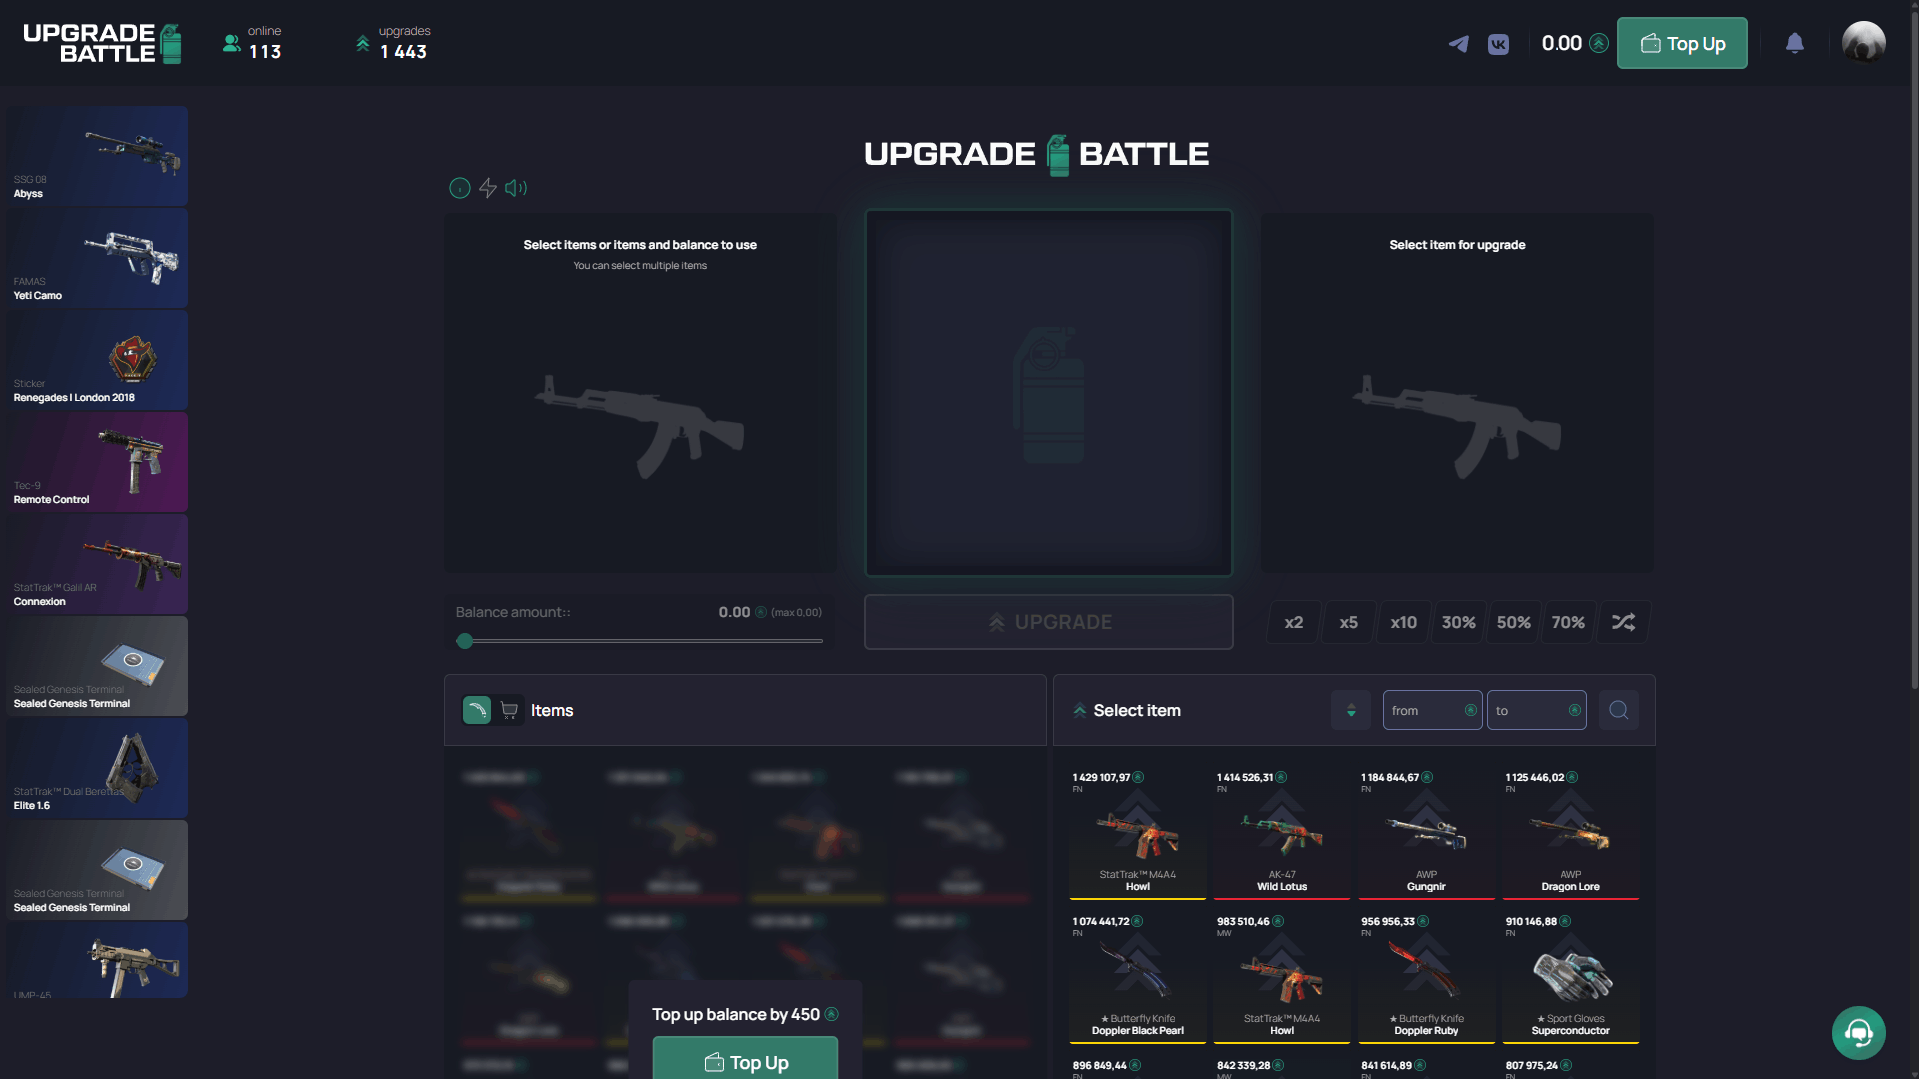Open the lower Sealed Genesis Terminal drop
This screenshot has width=1919, height=1079.
point(97,870)
